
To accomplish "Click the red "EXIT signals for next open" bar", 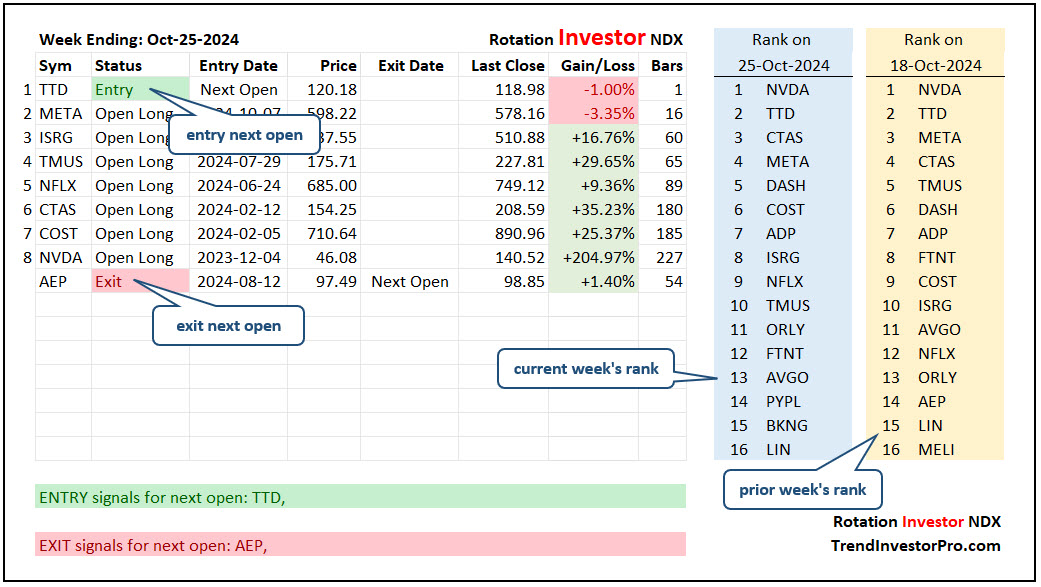I will tap(360, 545).
